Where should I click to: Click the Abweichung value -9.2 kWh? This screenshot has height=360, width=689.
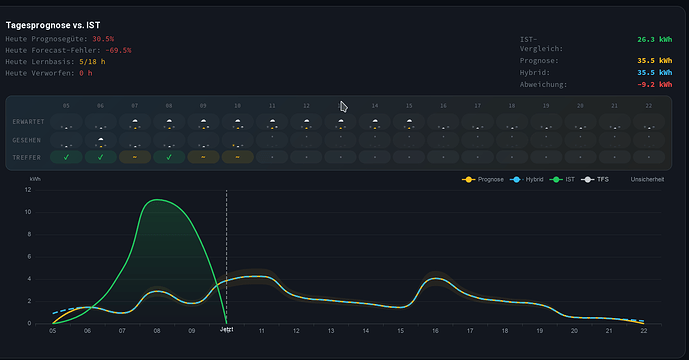point(655,84)
